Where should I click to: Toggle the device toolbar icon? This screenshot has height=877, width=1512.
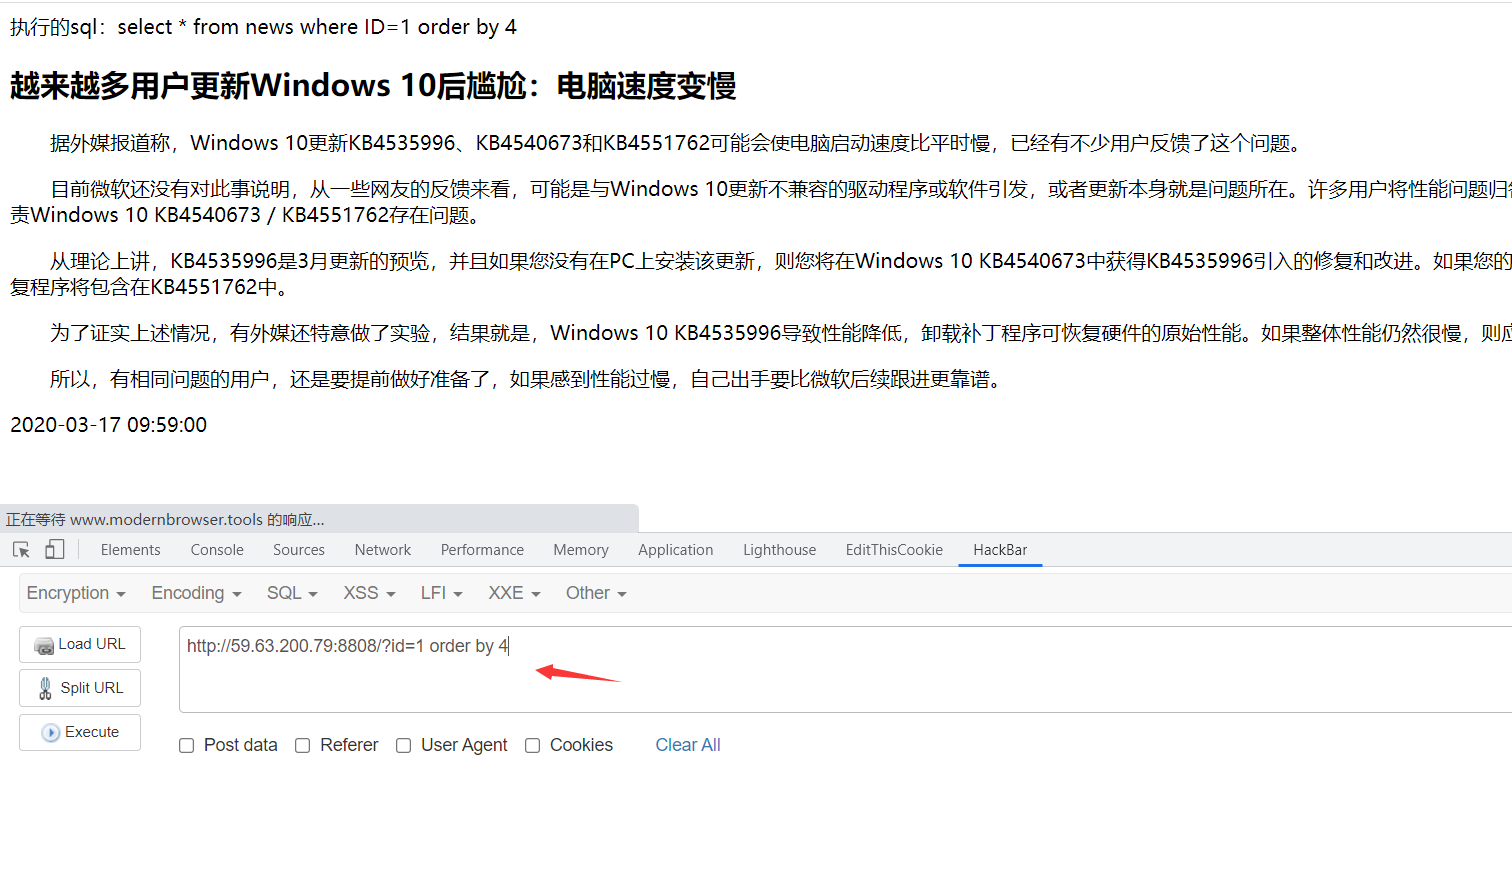(55, 549)
